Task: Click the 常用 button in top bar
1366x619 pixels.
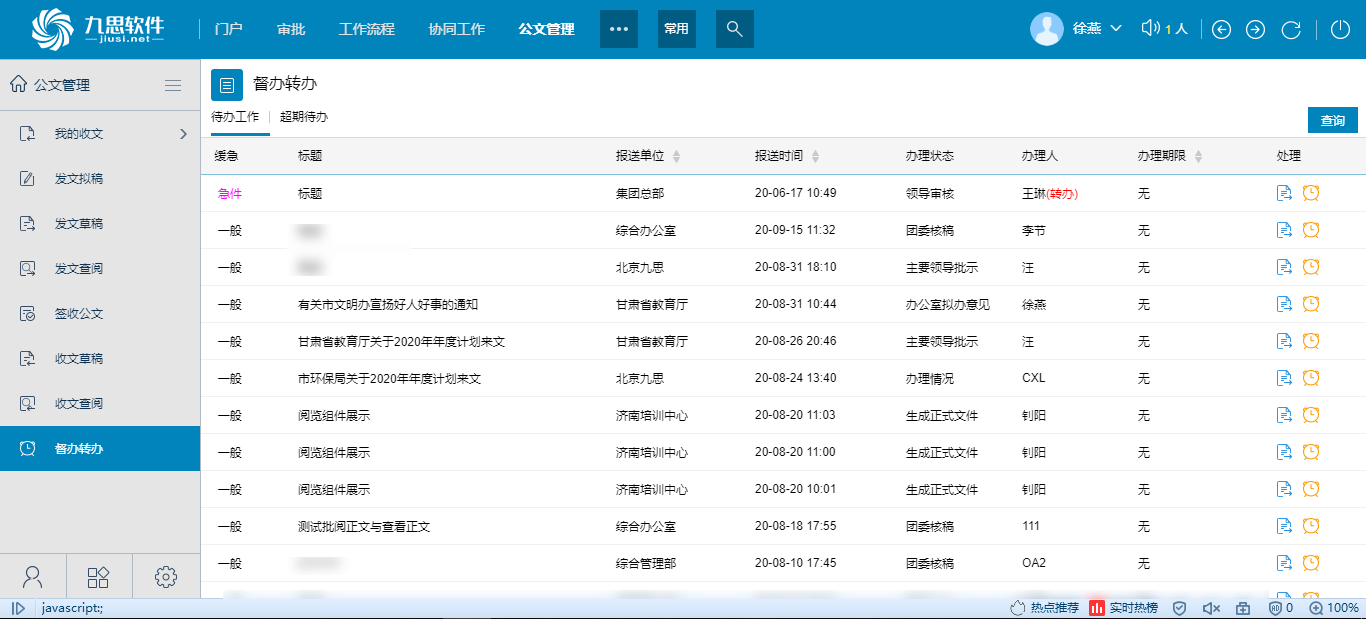Action: tap(677, 29)
